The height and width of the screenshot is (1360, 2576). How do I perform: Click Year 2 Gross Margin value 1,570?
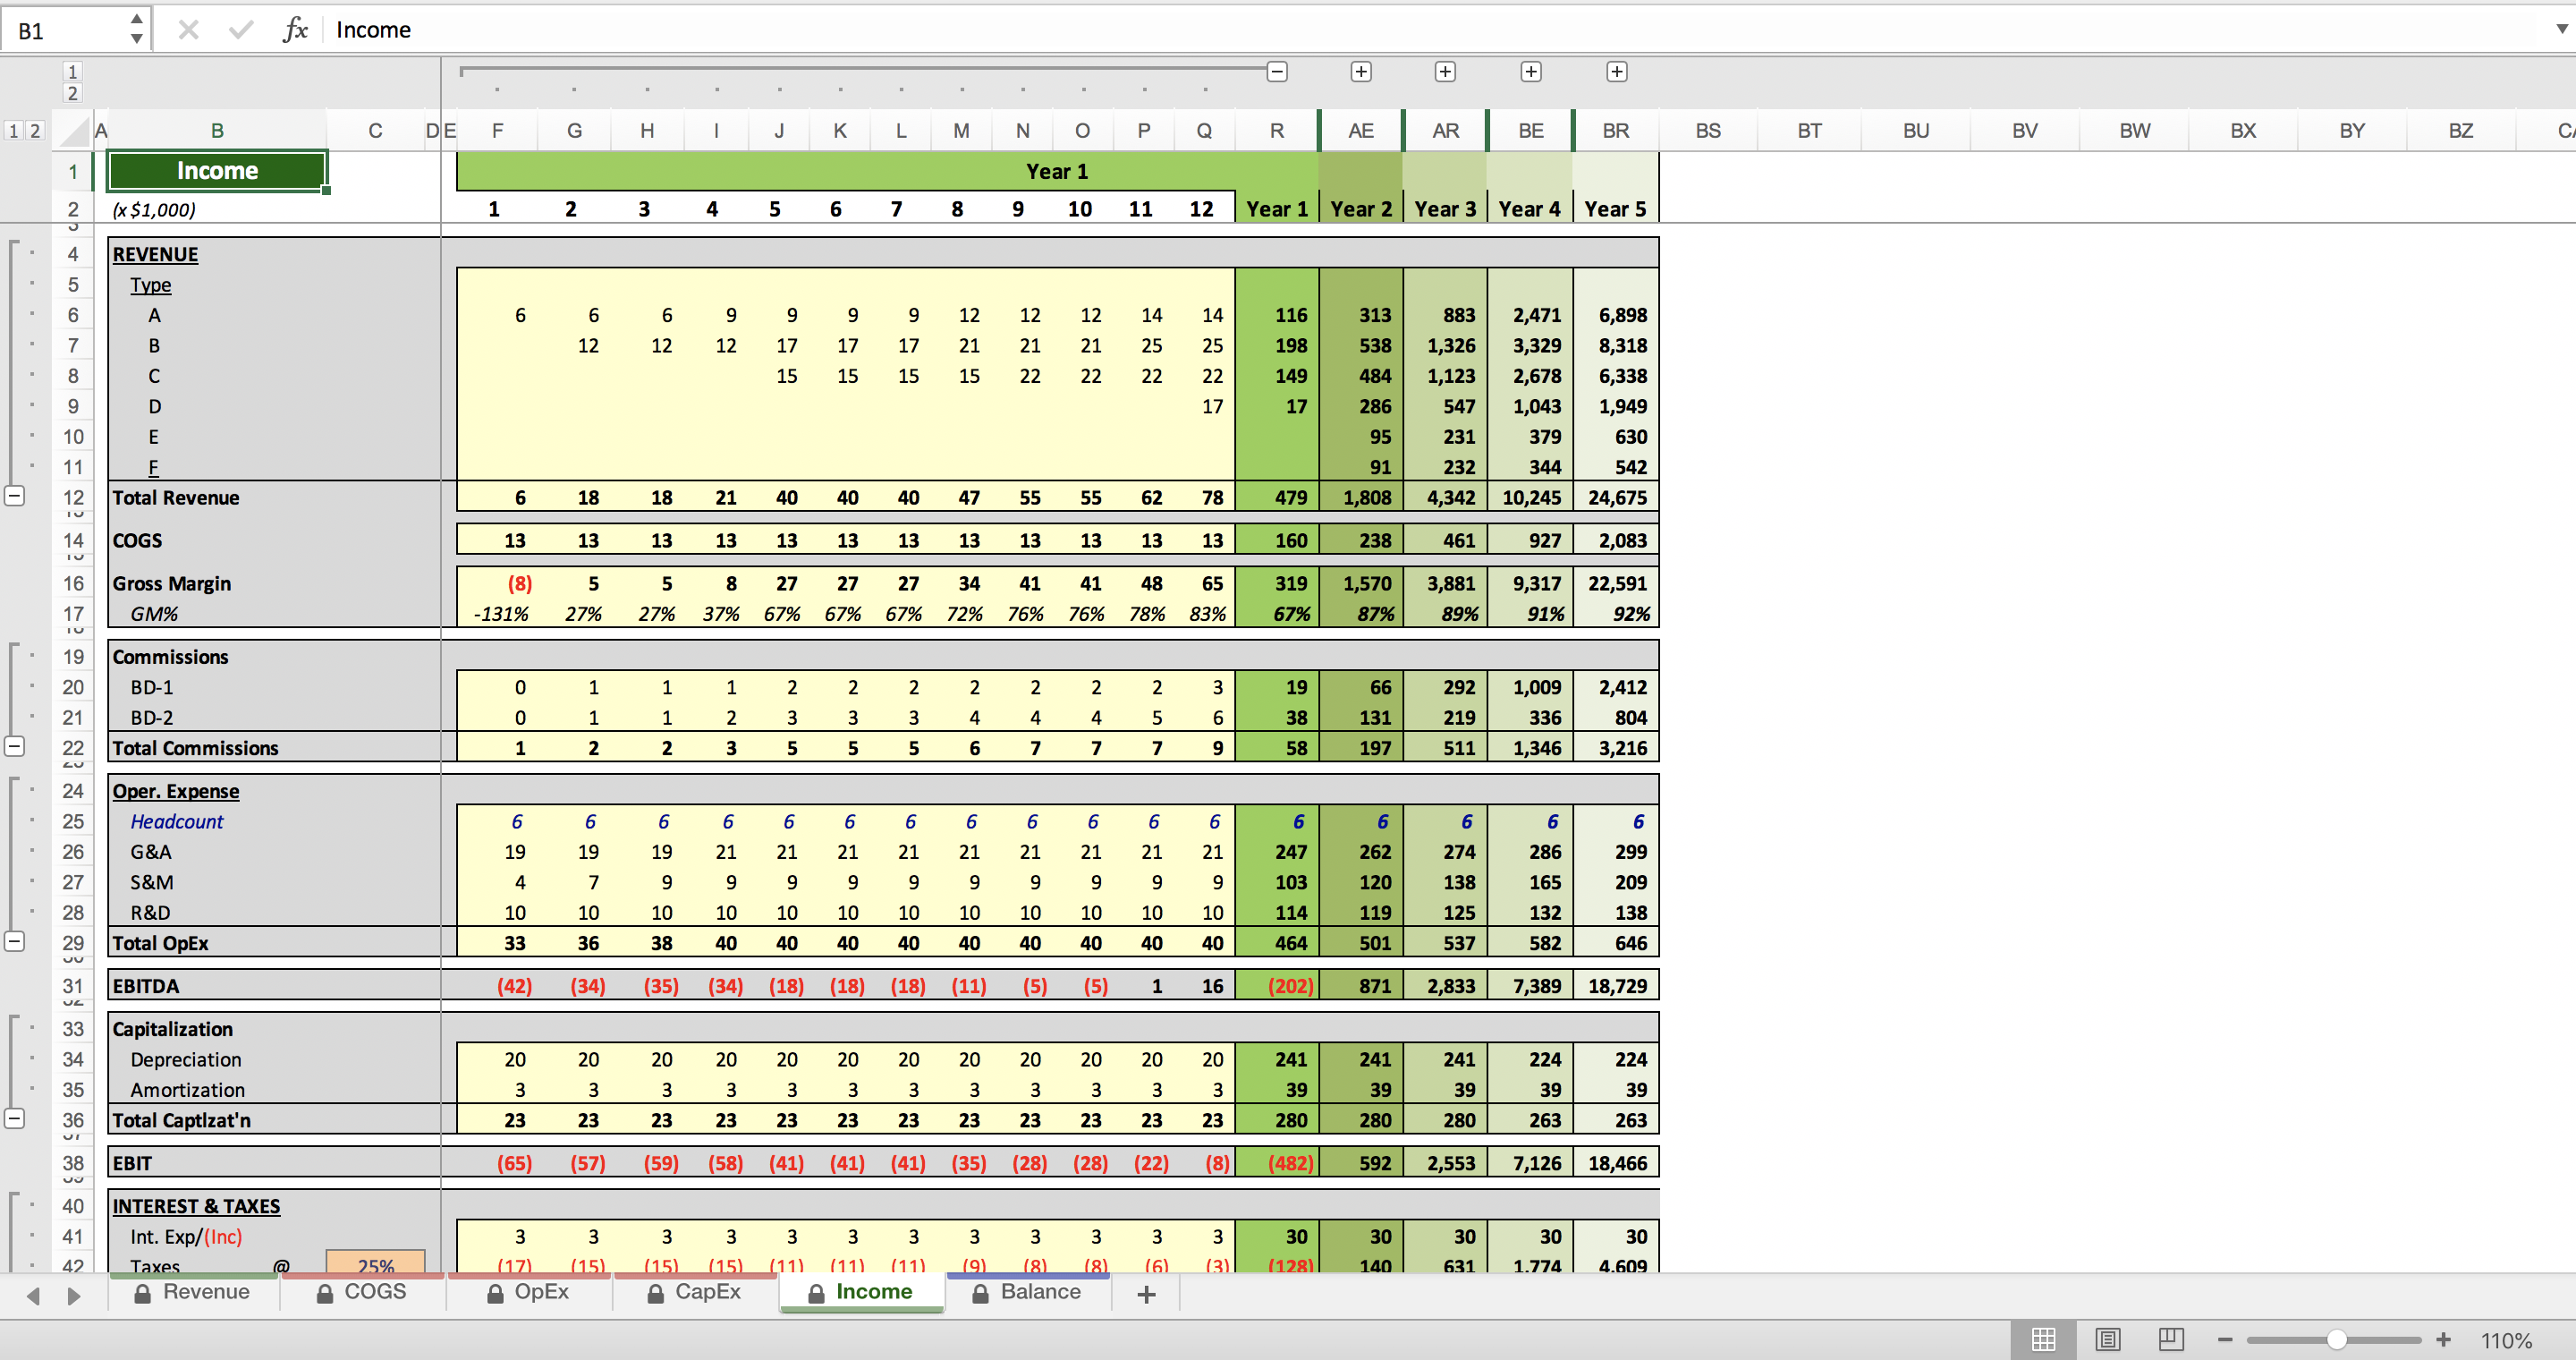1361,583
